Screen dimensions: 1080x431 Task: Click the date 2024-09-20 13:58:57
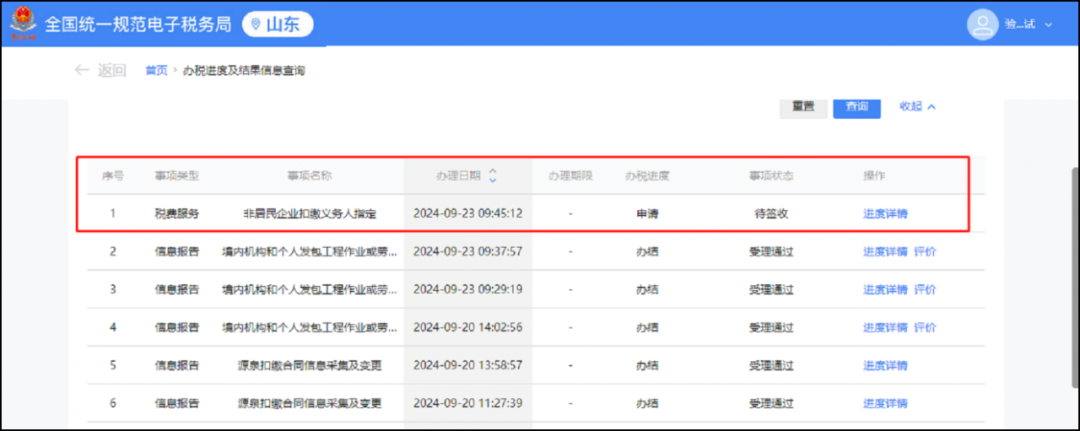[468, 366]
